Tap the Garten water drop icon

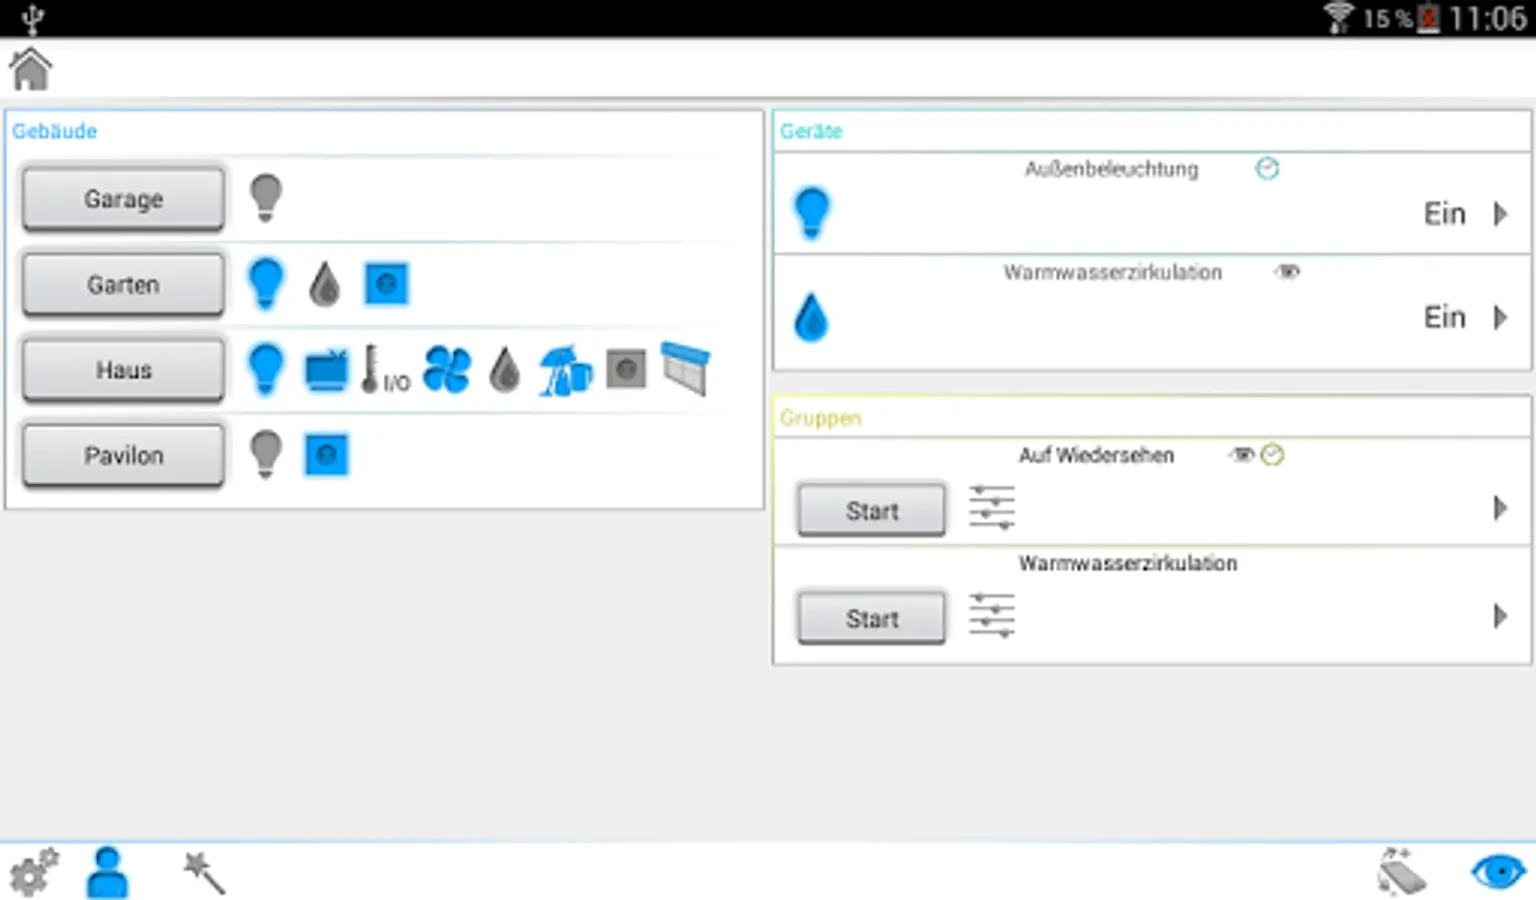coord(325,284)
